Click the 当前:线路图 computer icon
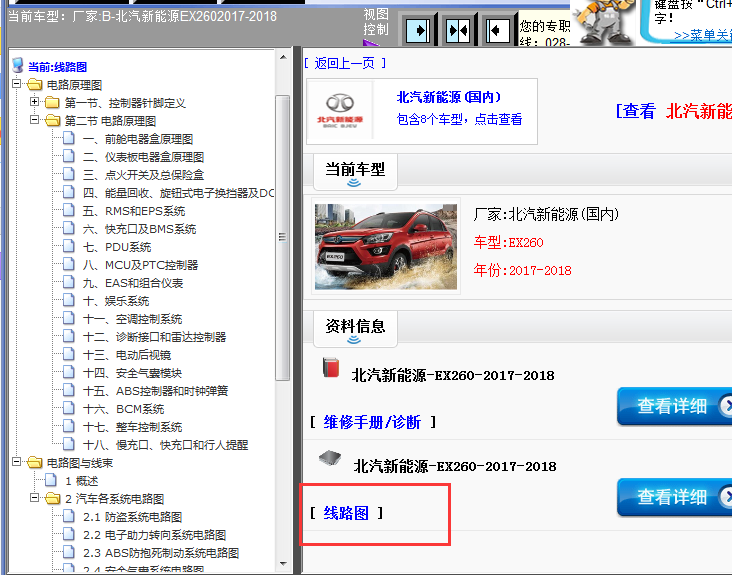 [x=18, y=65]
